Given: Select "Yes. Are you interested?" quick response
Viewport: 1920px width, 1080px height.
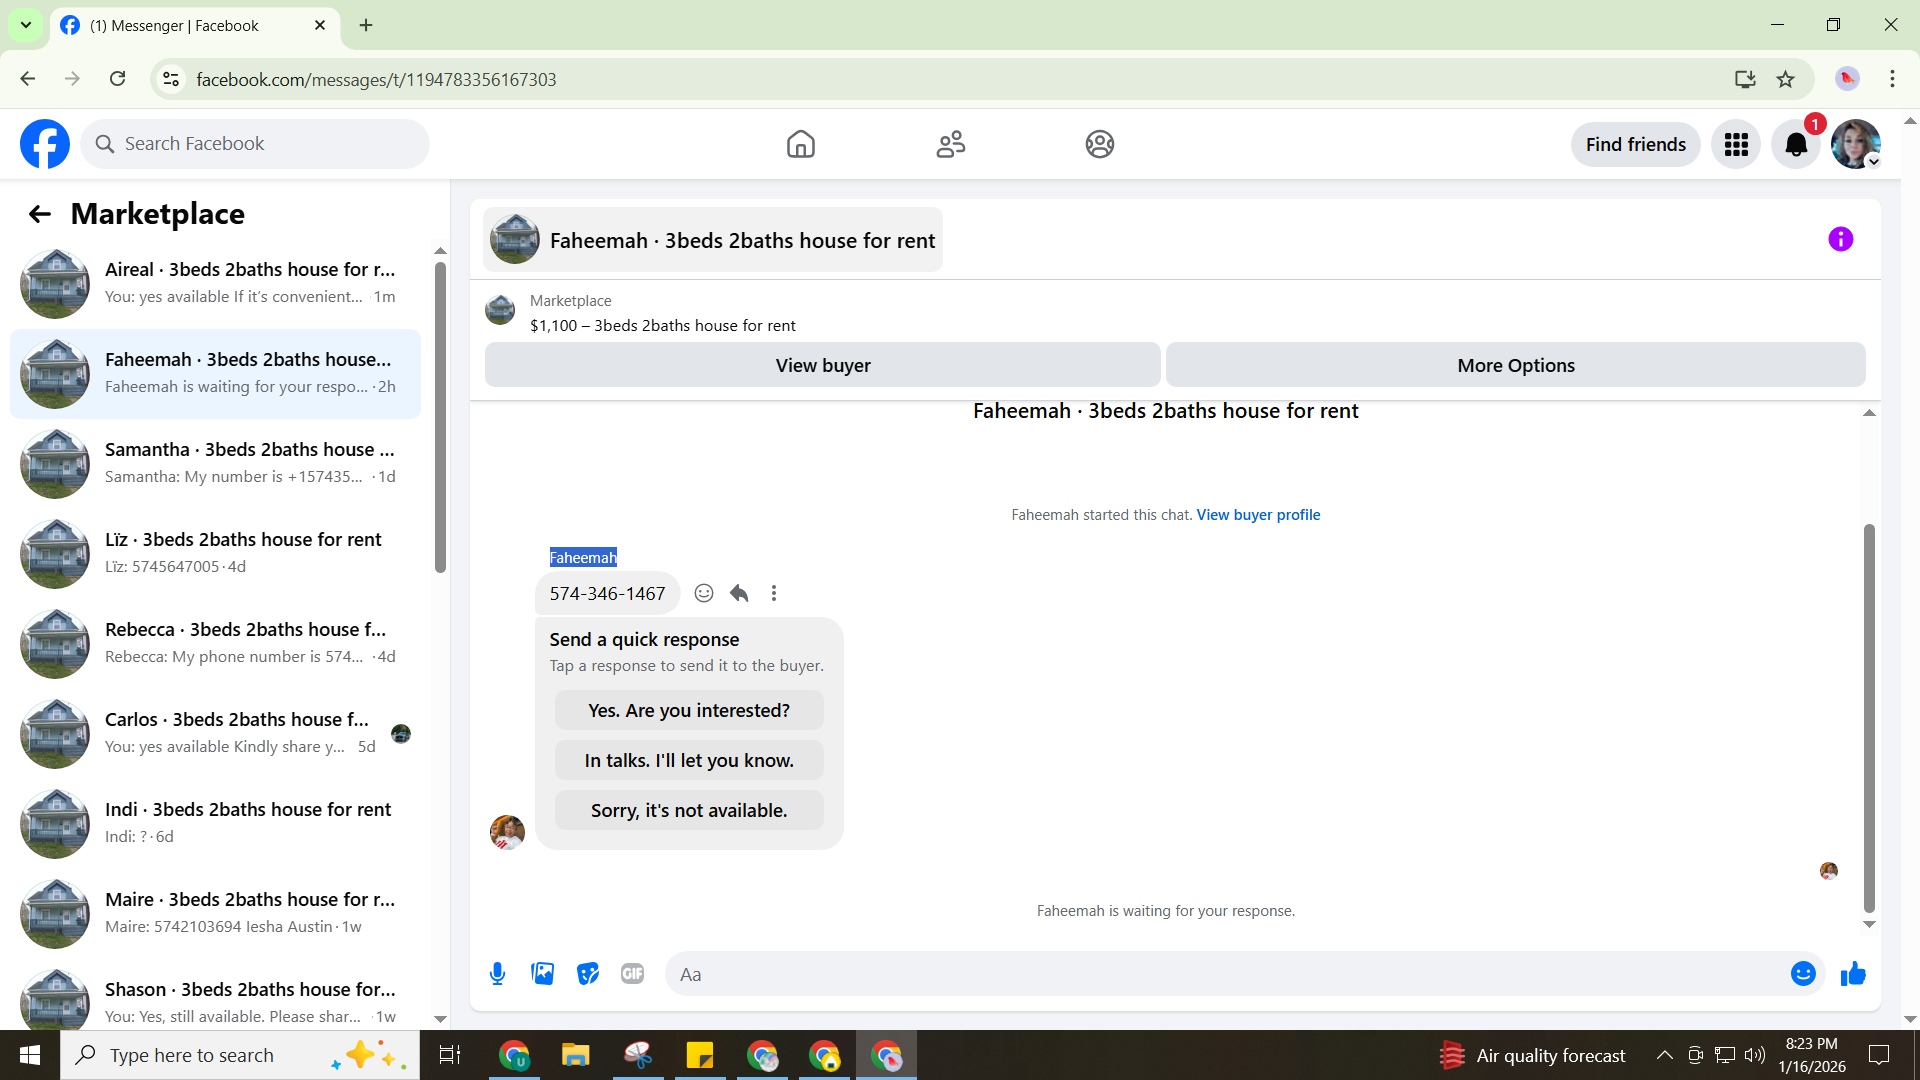Looking at the screenshot, I should tap(689, 711).
